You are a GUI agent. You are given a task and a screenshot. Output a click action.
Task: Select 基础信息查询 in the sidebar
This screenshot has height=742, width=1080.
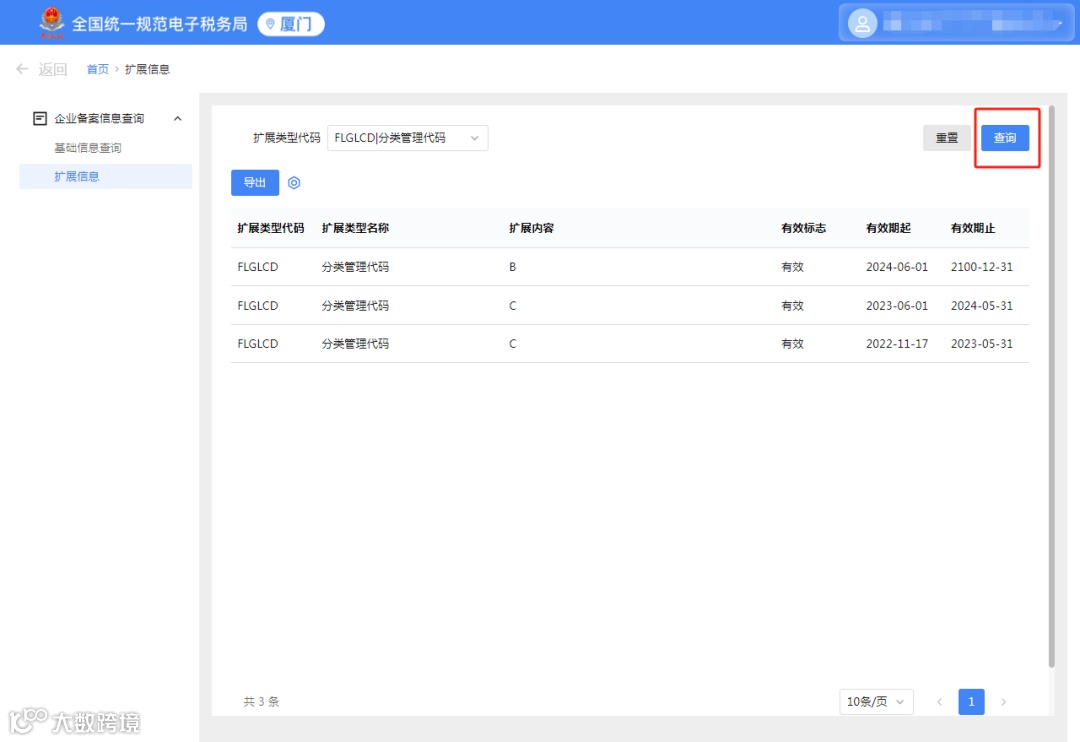(87, 147)
